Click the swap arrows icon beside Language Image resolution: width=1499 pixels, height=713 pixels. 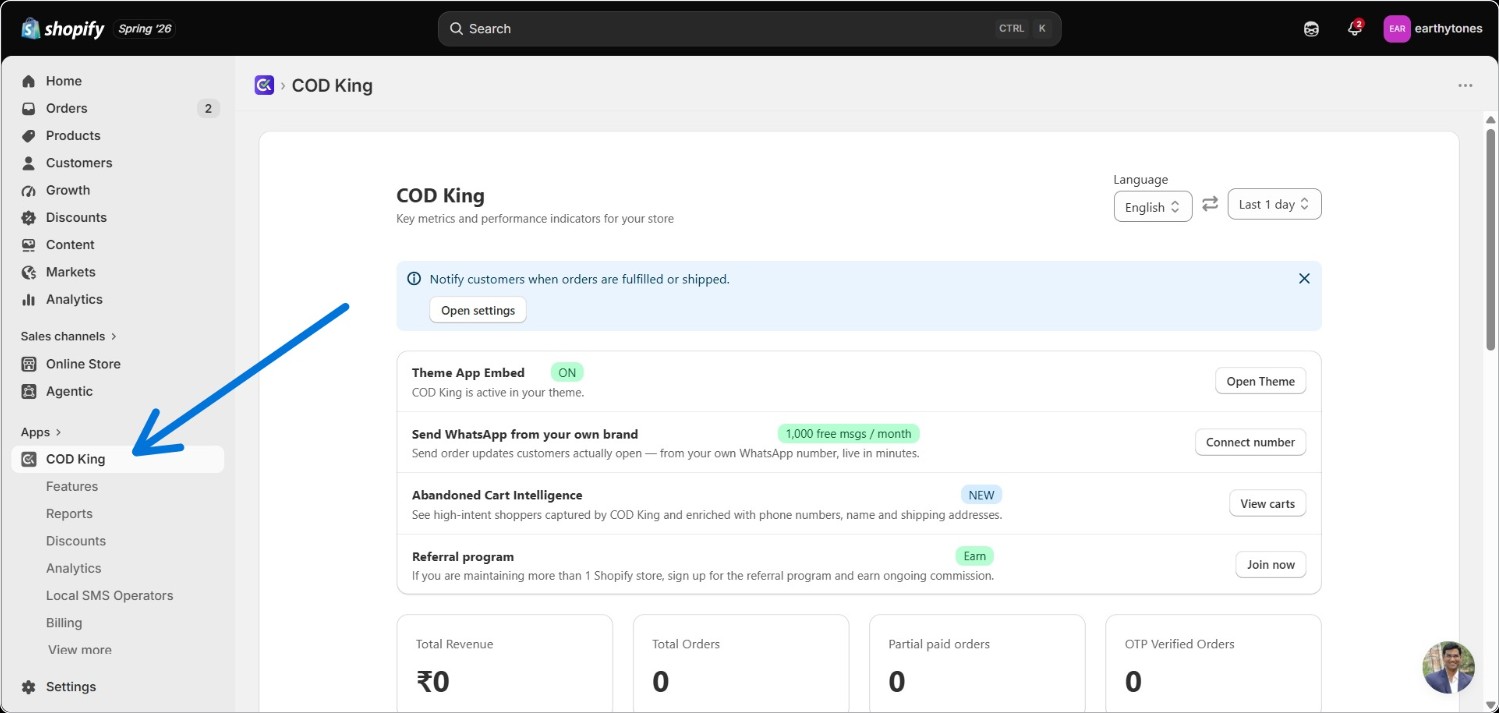1210,204
